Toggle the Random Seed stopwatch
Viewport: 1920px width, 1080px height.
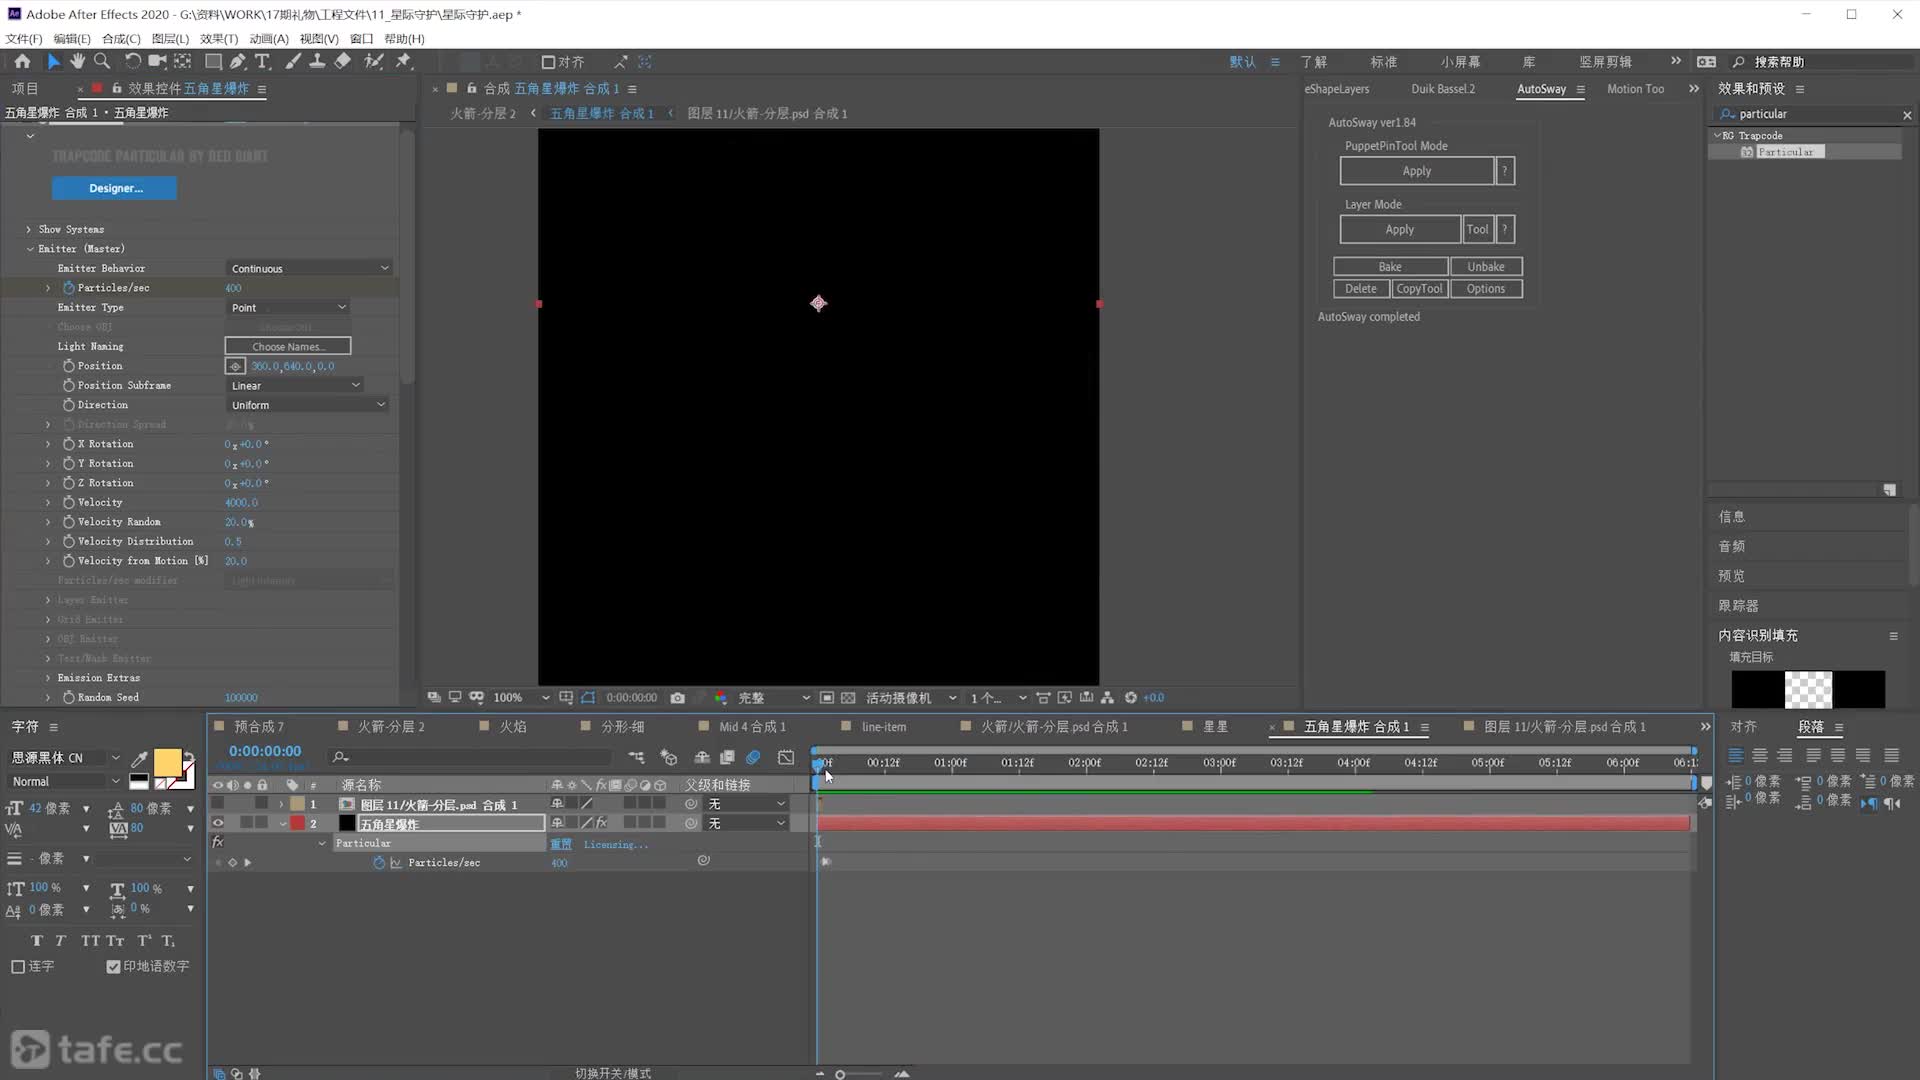click(x=69, y=698)
